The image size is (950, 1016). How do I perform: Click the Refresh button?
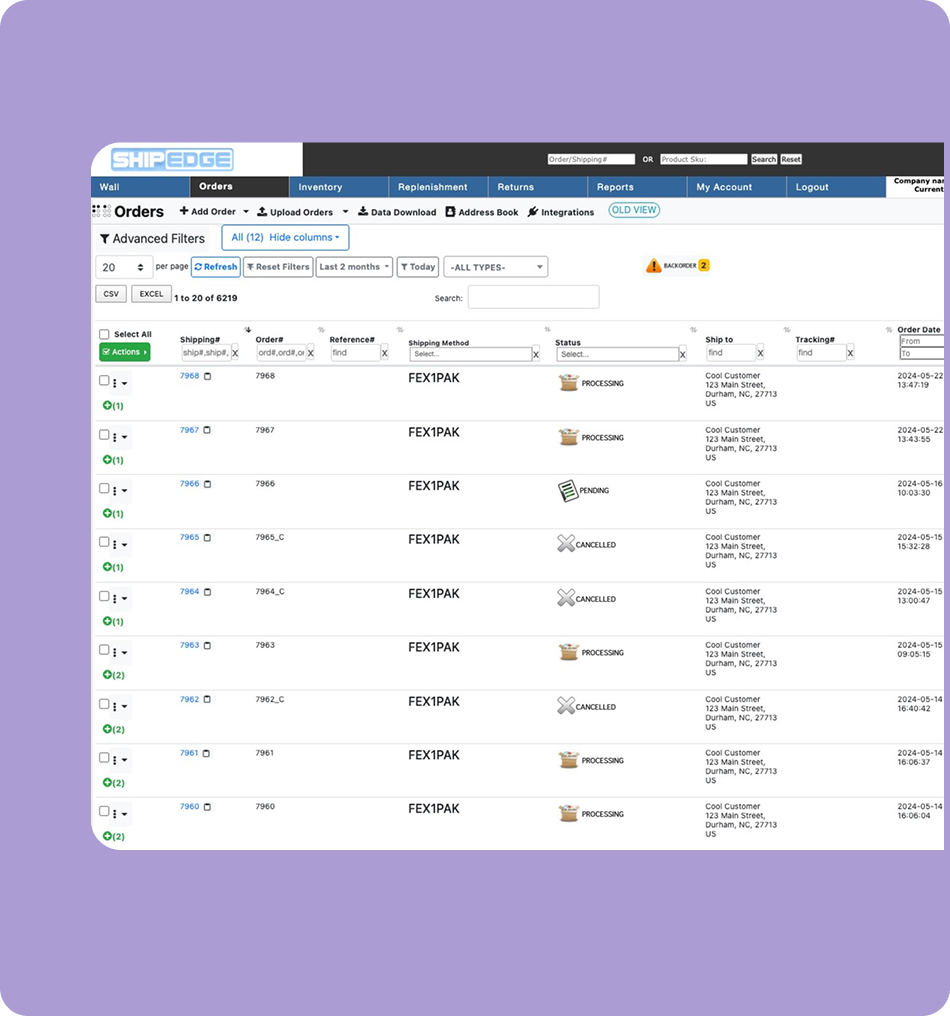[x=216, y=267]
